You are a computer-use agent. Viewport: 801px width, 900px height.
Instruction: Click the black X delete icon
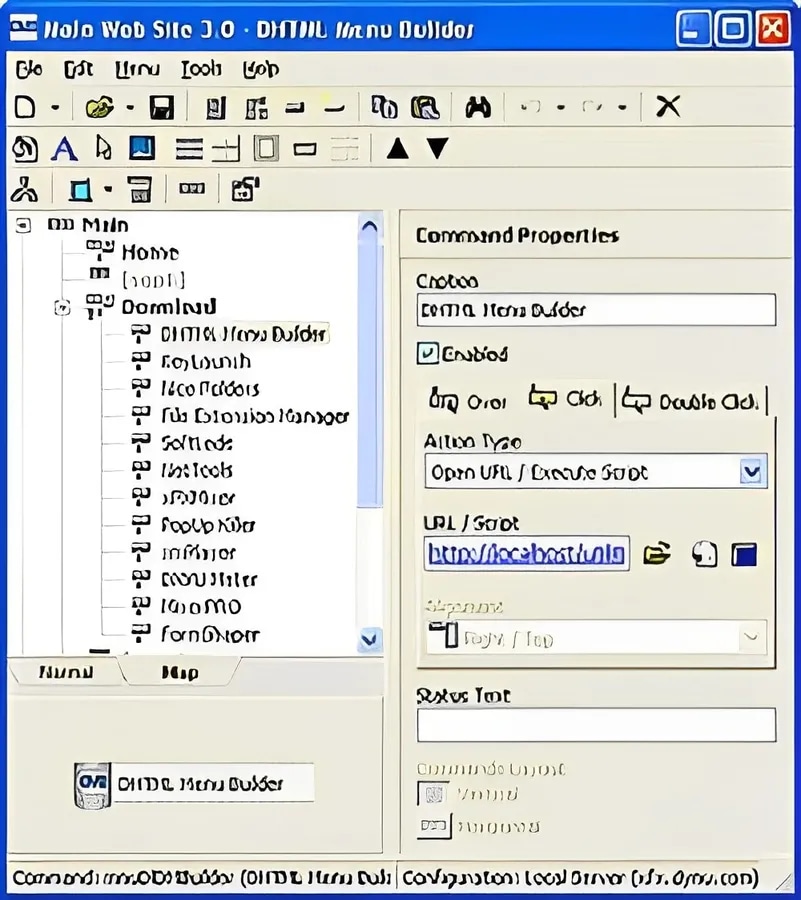point(668,107)
